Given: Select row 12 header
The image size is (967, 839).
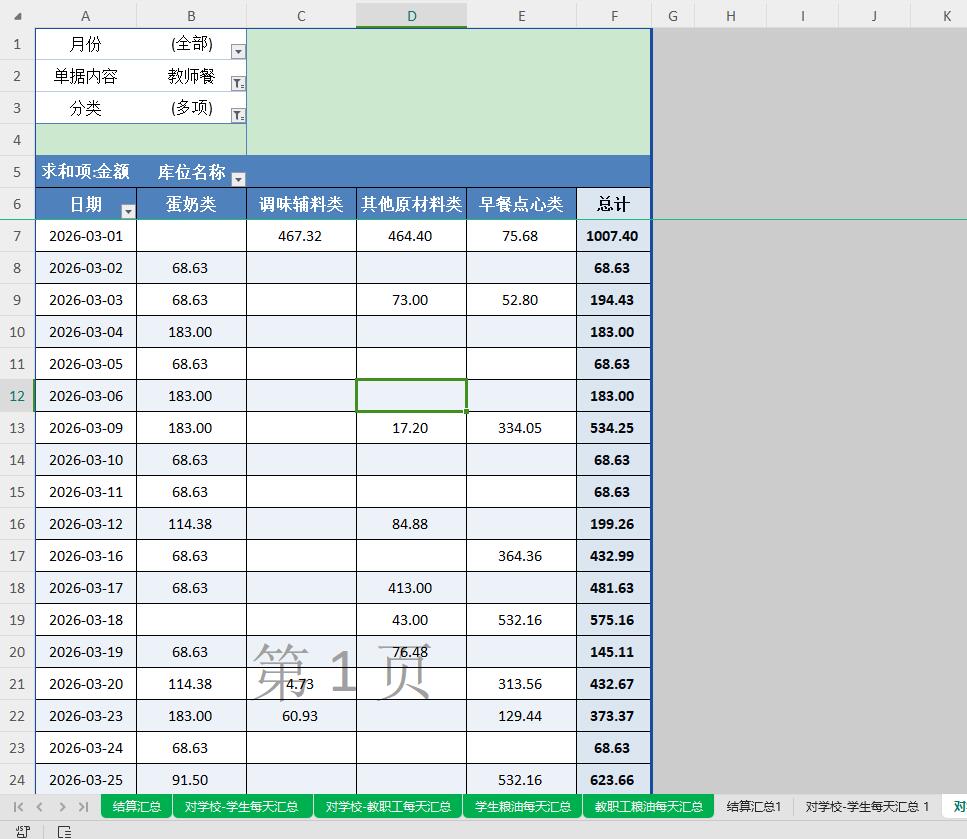Looking at the screenshot, I should pos(17,396).
